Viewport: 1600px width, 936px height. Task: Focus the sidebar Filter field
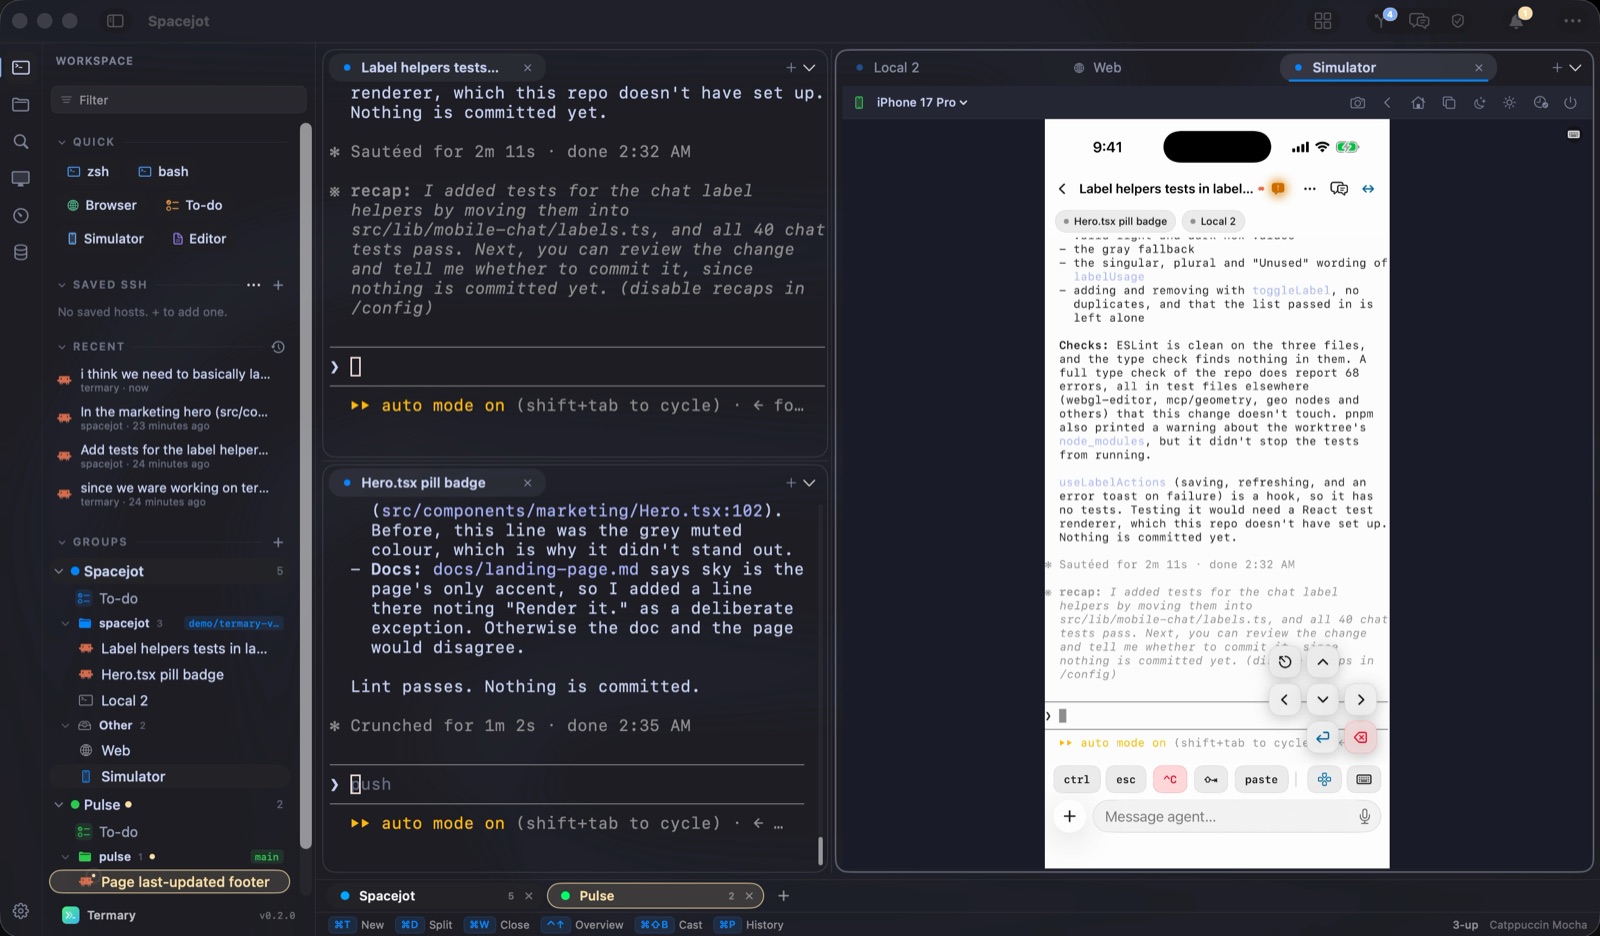pyautogui.click(x=179, y=100)
